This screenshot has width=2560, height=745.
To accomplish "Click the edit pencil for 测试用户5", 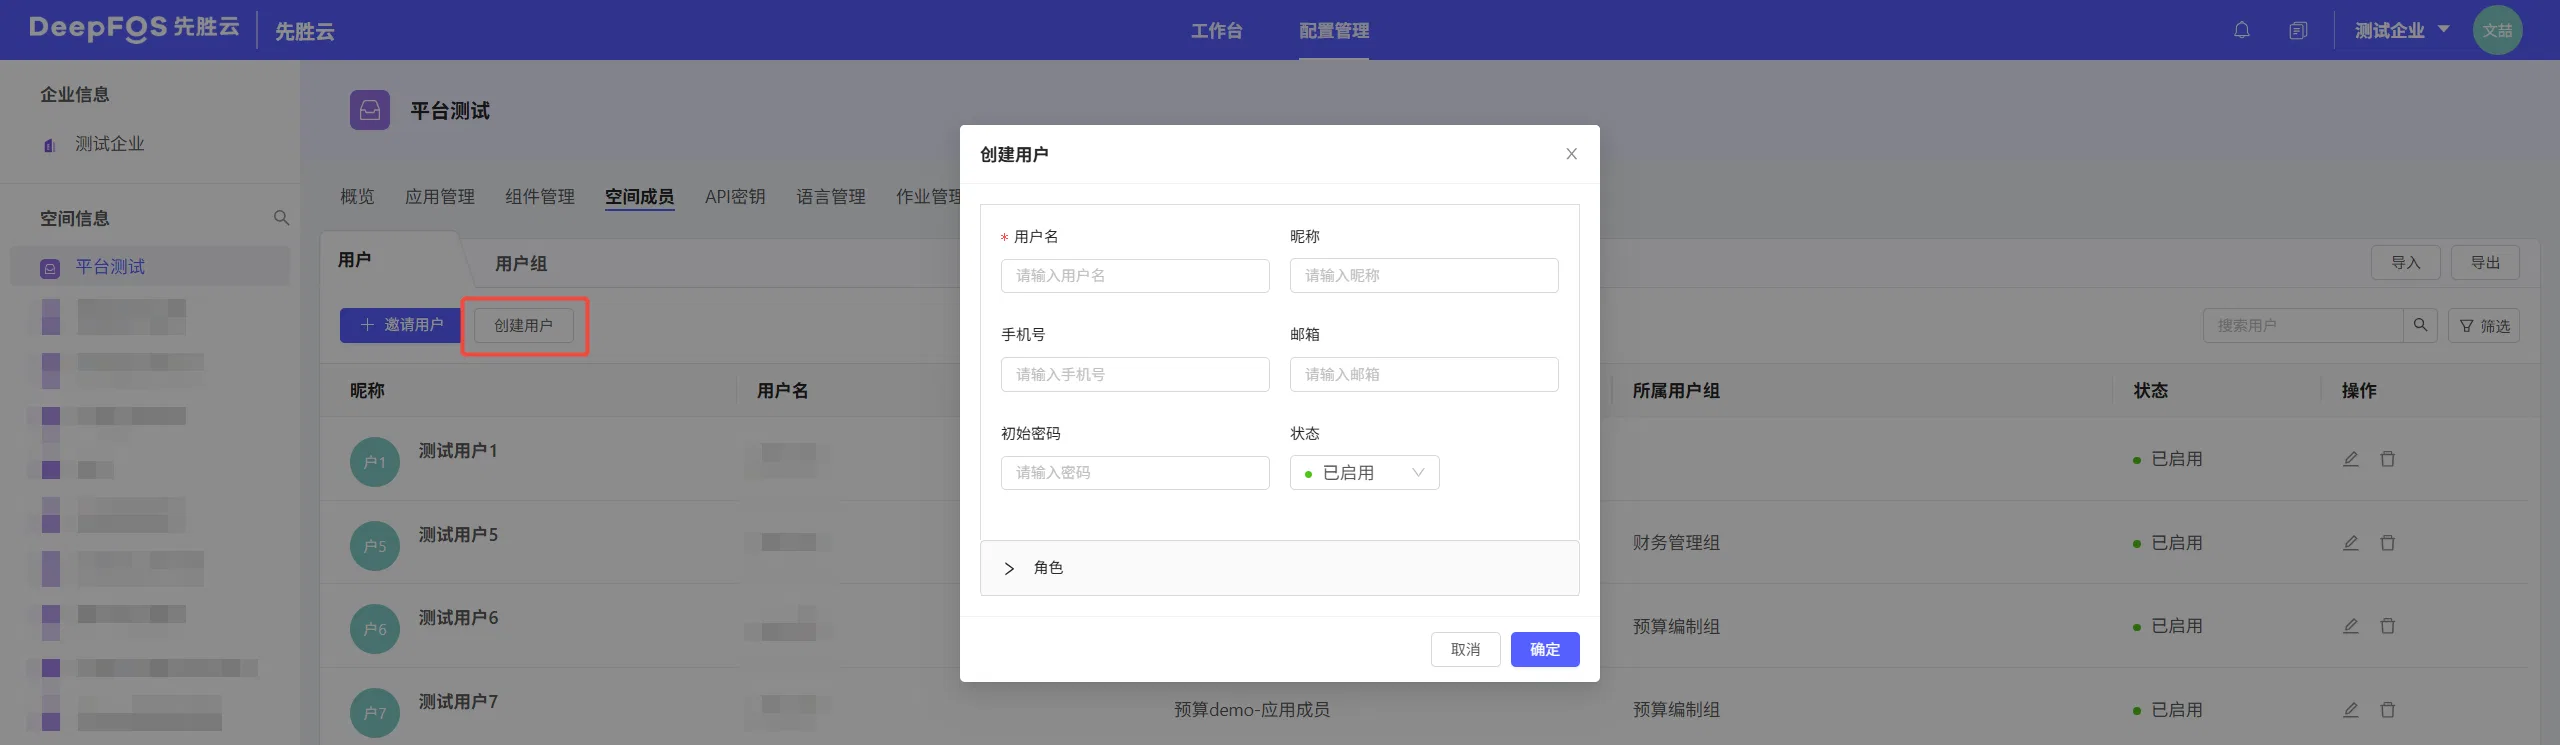I will coord(2351,543).
